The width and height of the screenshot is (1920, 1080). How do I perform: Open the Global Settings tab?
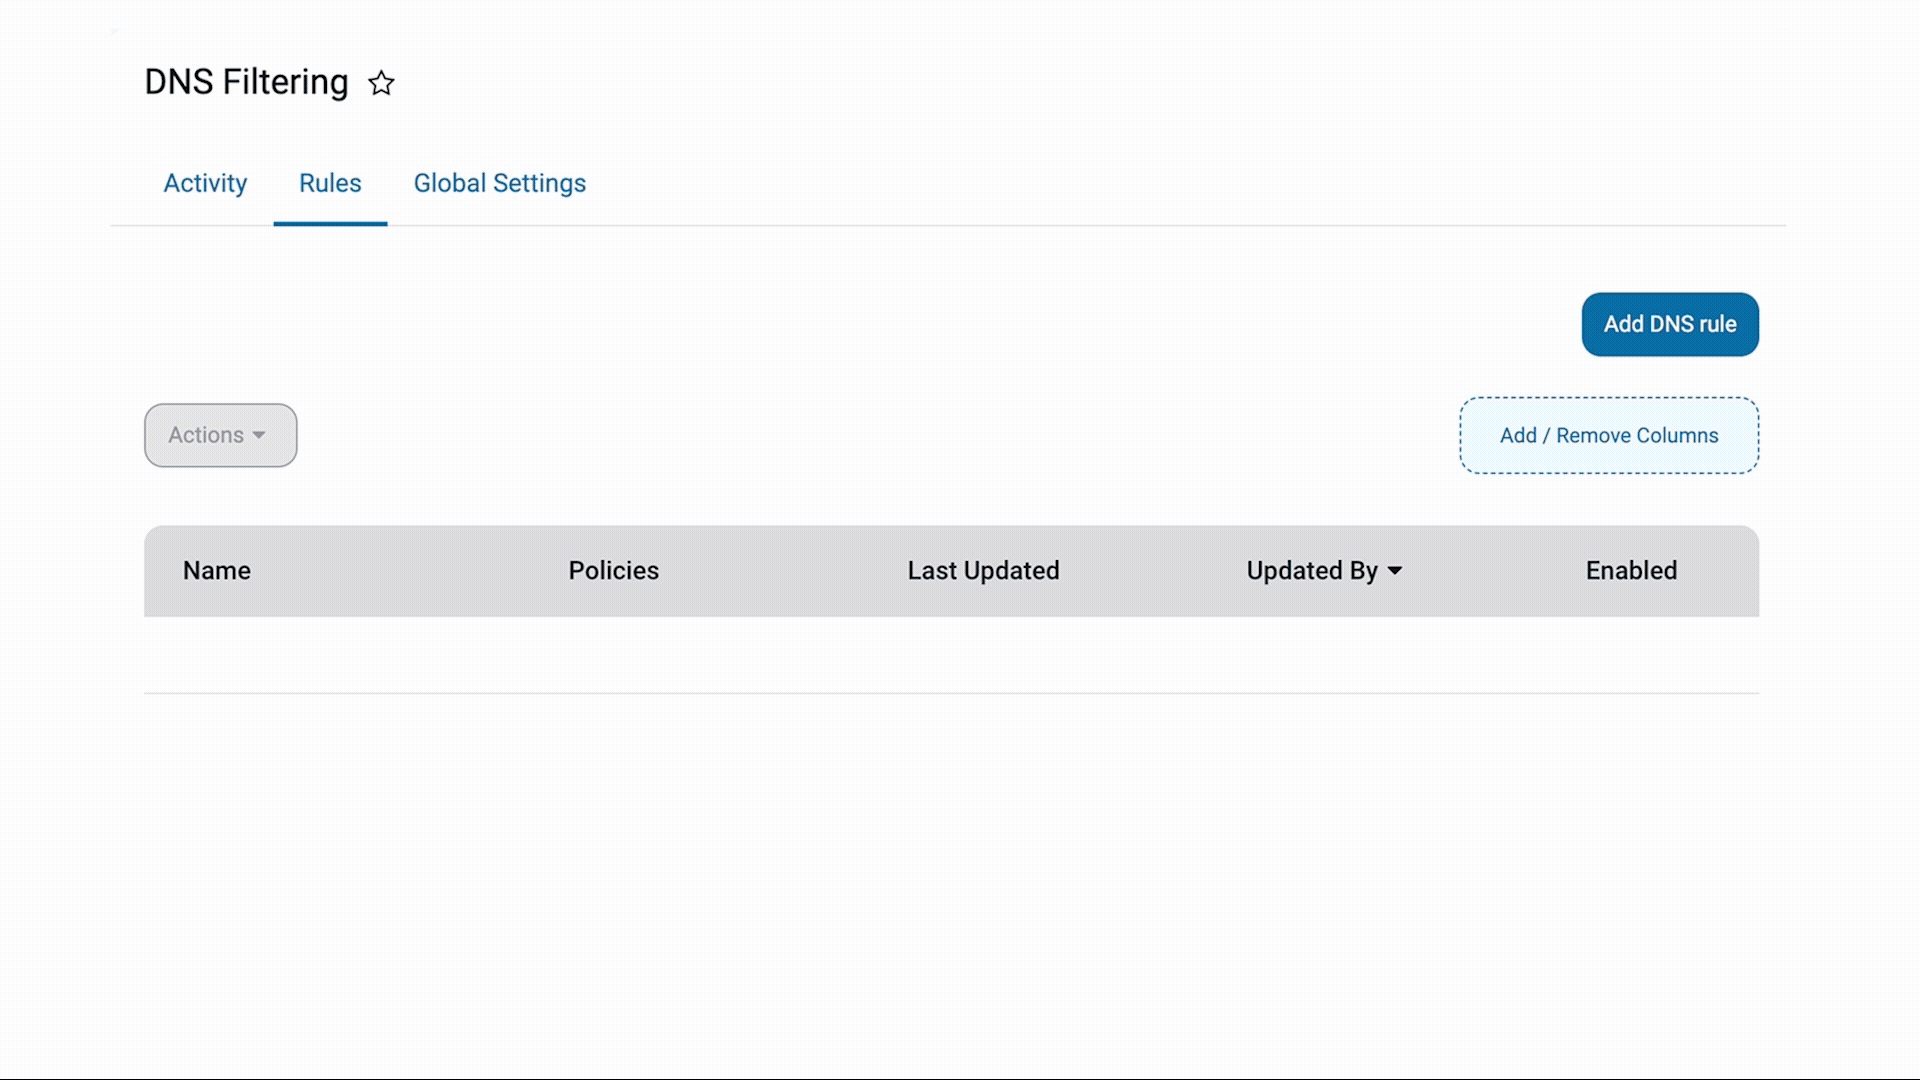[499, 183]
